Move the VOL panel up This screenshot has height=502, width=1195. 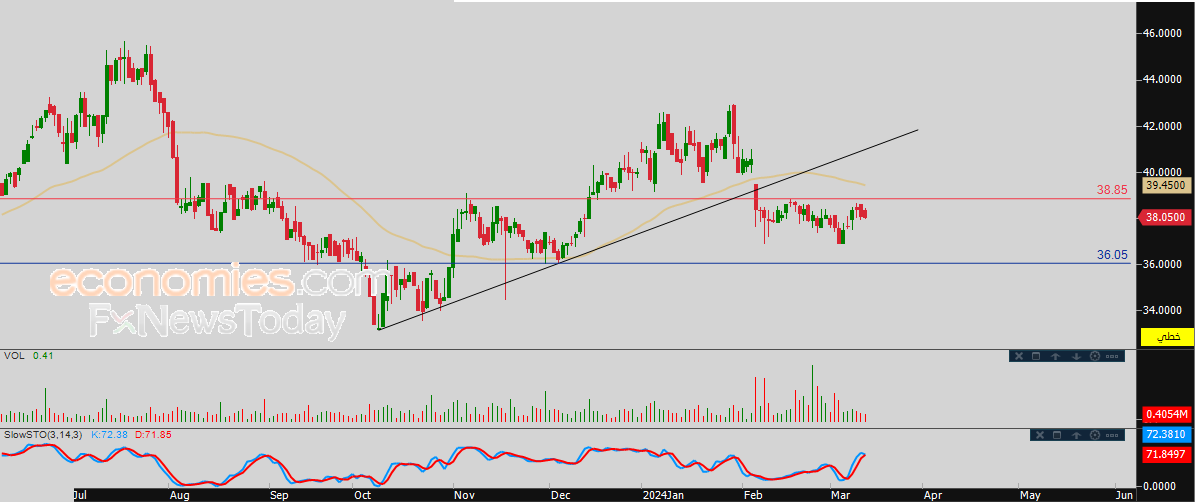coord(1056,356)
